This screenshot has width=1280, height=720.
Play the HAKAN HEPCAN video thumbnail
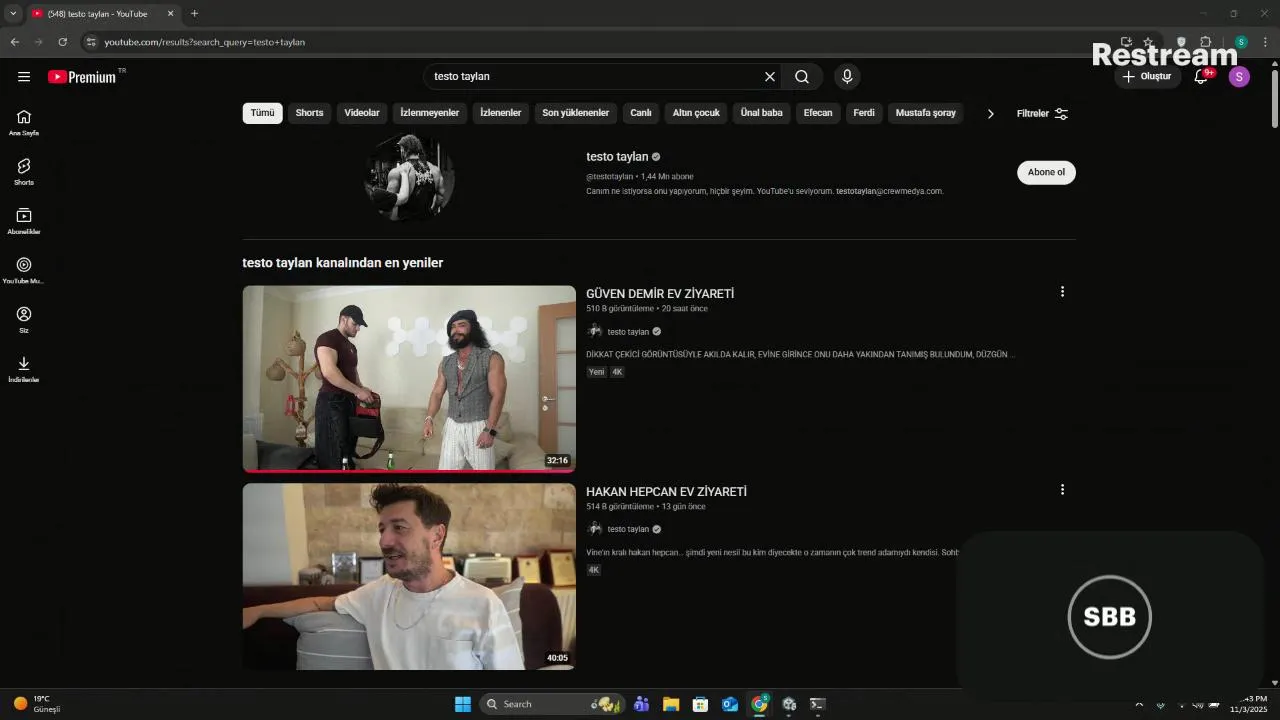coord(409,577)
